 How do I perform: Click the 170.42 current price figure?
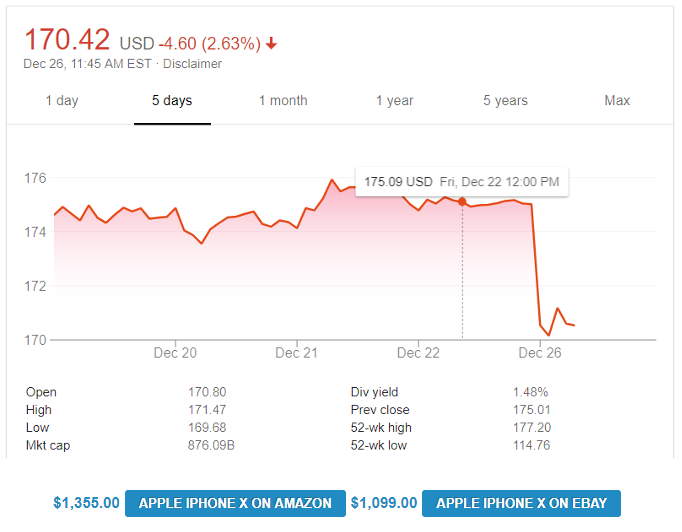(67, 40)
